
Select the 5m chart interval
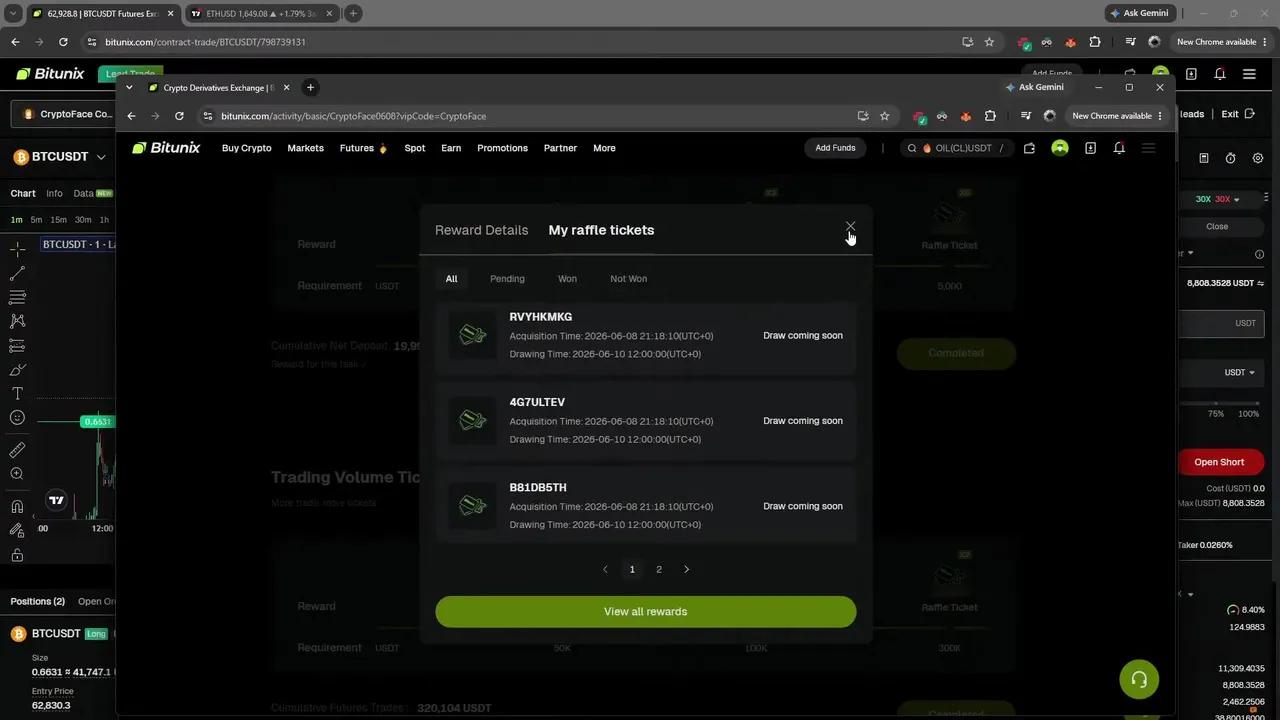tap(36, 220)
